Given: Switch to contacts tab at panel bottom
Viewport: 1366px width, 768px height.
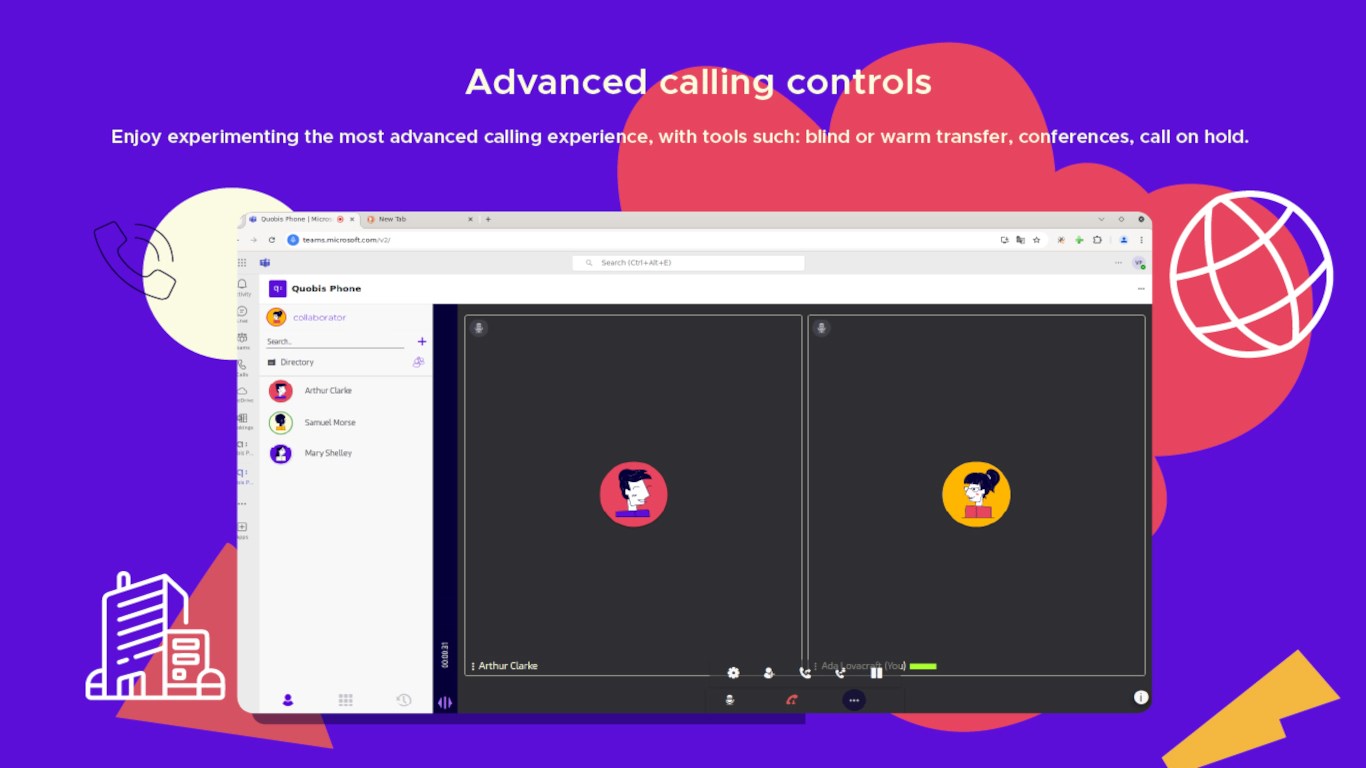Looking at the screenshot, I should (x=288, y=700).
